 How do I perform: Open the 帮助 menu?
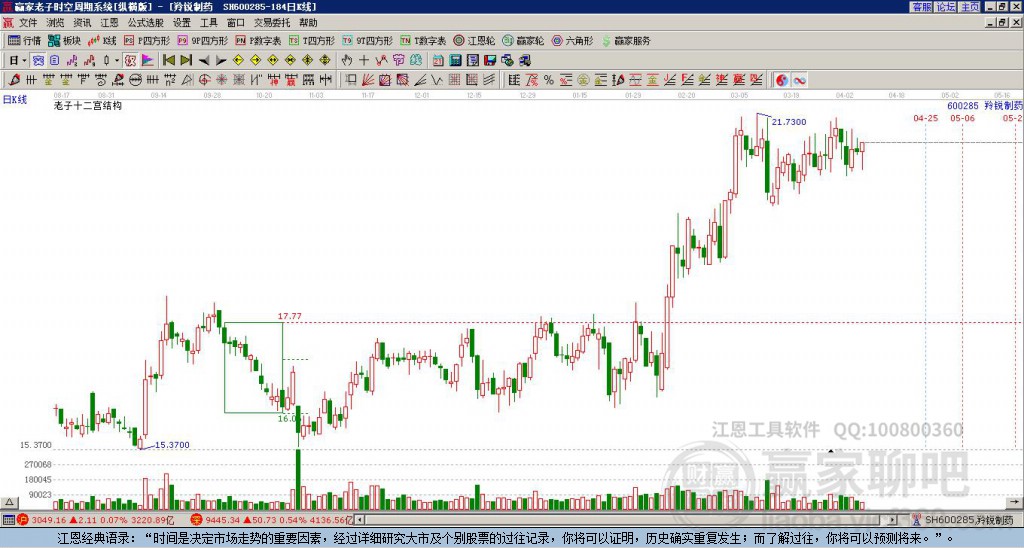click(x=308, y=23)
